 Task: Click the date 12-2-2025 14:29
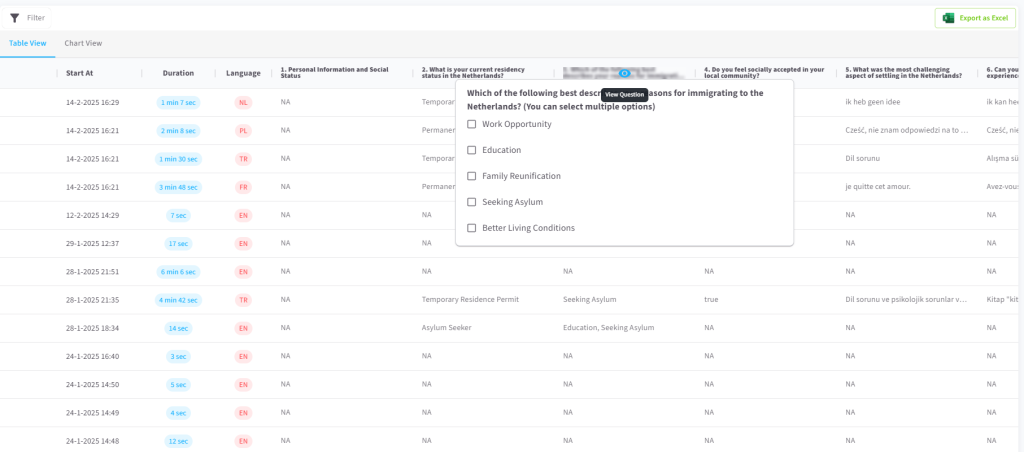[x=93, y=215]
